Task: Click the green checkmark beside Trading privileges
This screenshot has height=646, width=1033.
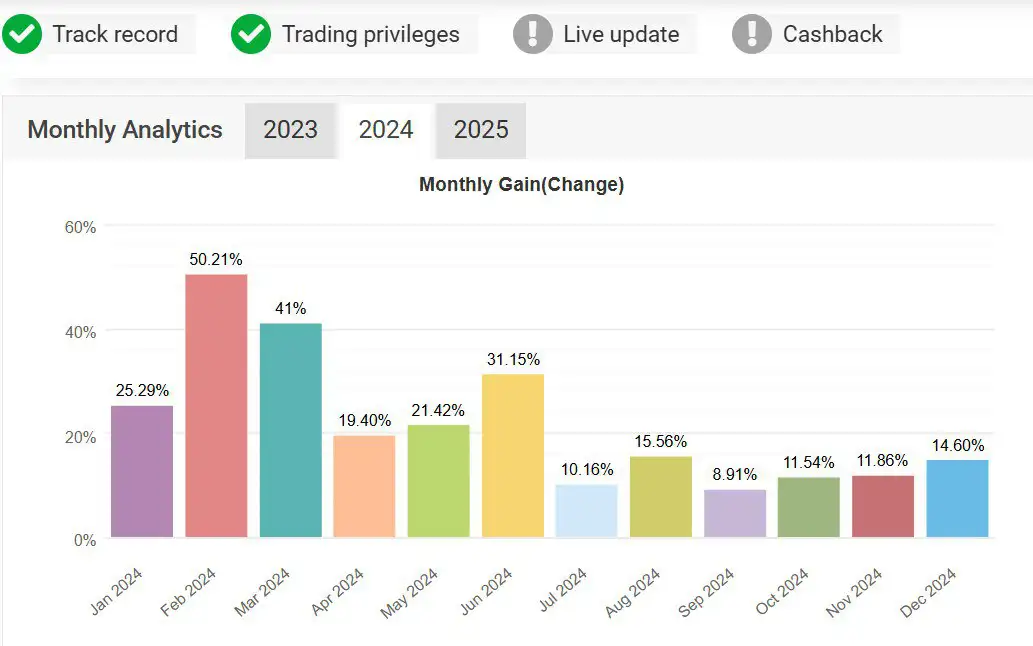Action: click(x=251, y=34)
